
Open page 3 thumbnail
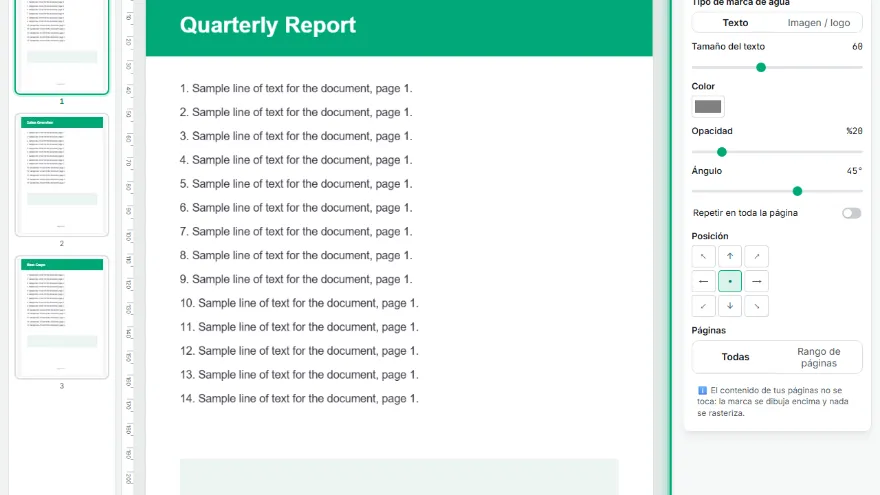pyautogui.click(x=62, y=317)
